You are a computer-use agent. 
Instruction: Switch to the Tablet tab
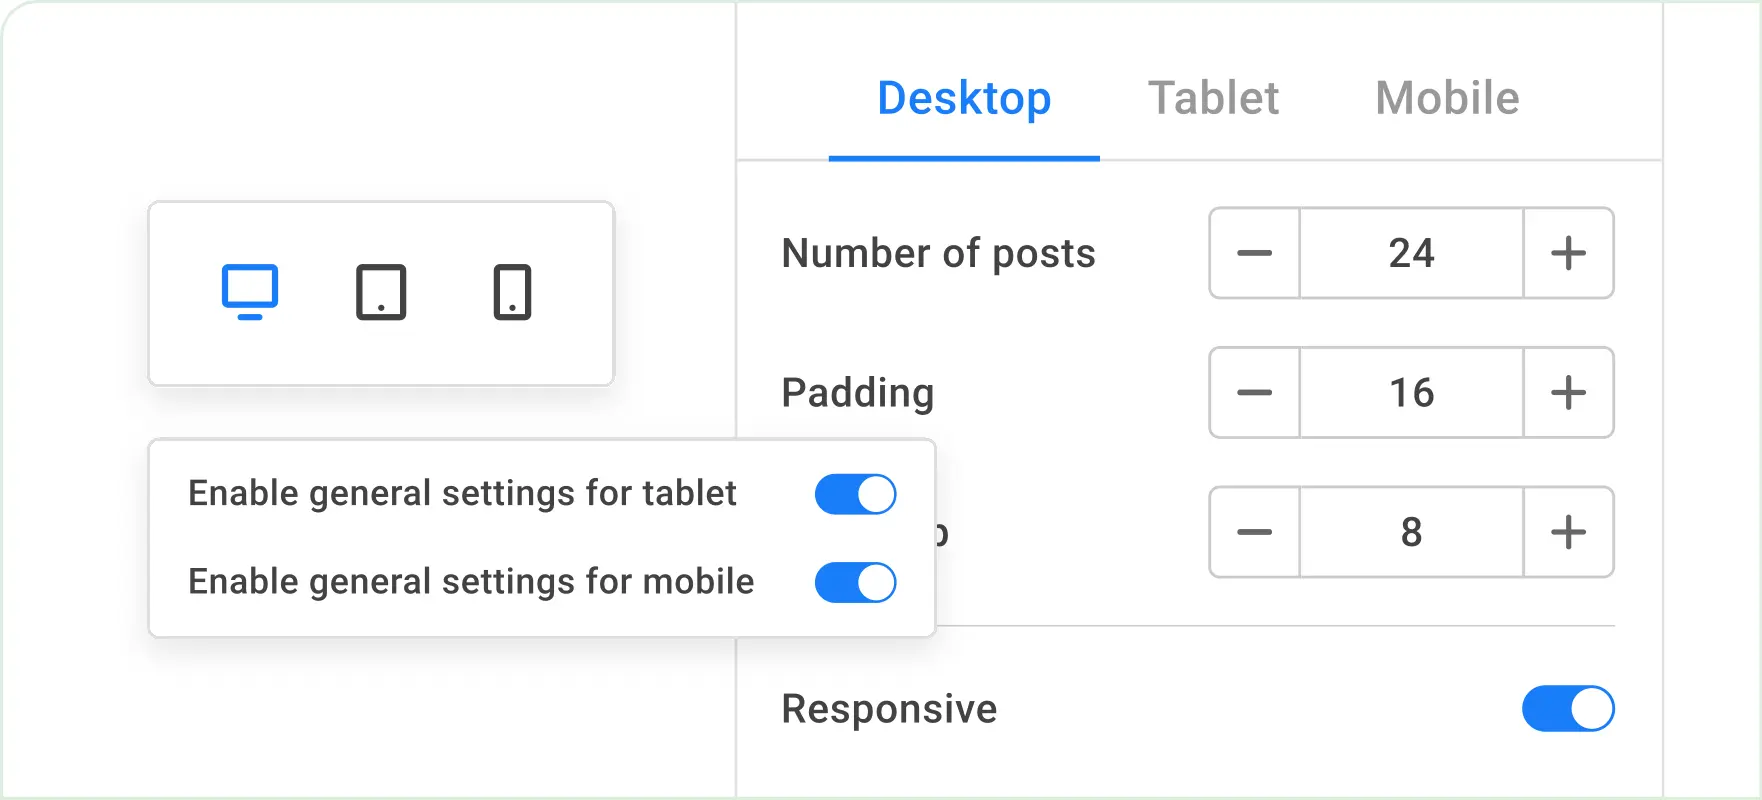(1213, 98)
